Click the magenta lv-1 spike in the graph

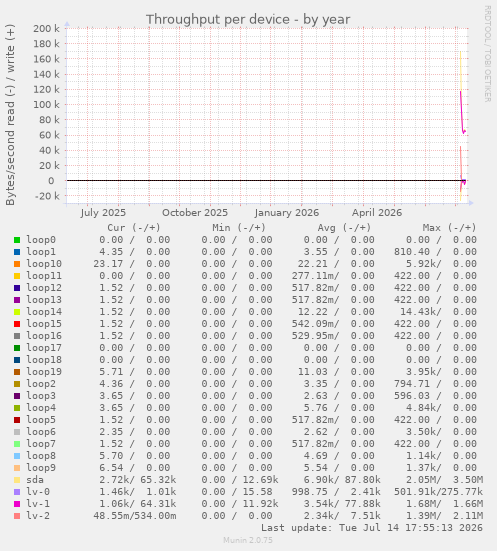click(462, 111)
